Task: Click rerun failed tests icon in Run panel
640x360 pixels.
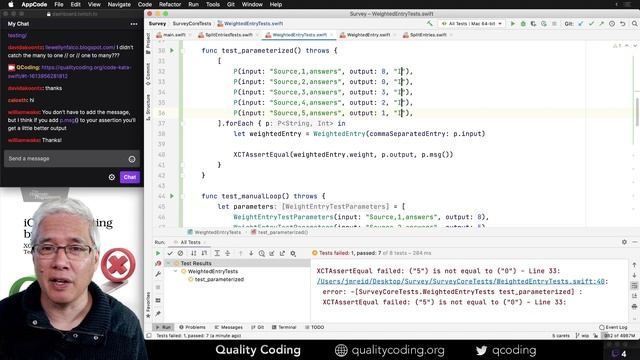Action: pyautogui.click(x=158, y=263)
